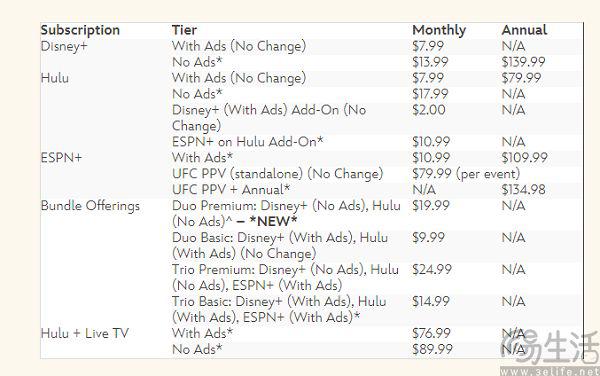
Task: Click the $139.99 Disney+ annual price
Action: (x=523, y=62)
